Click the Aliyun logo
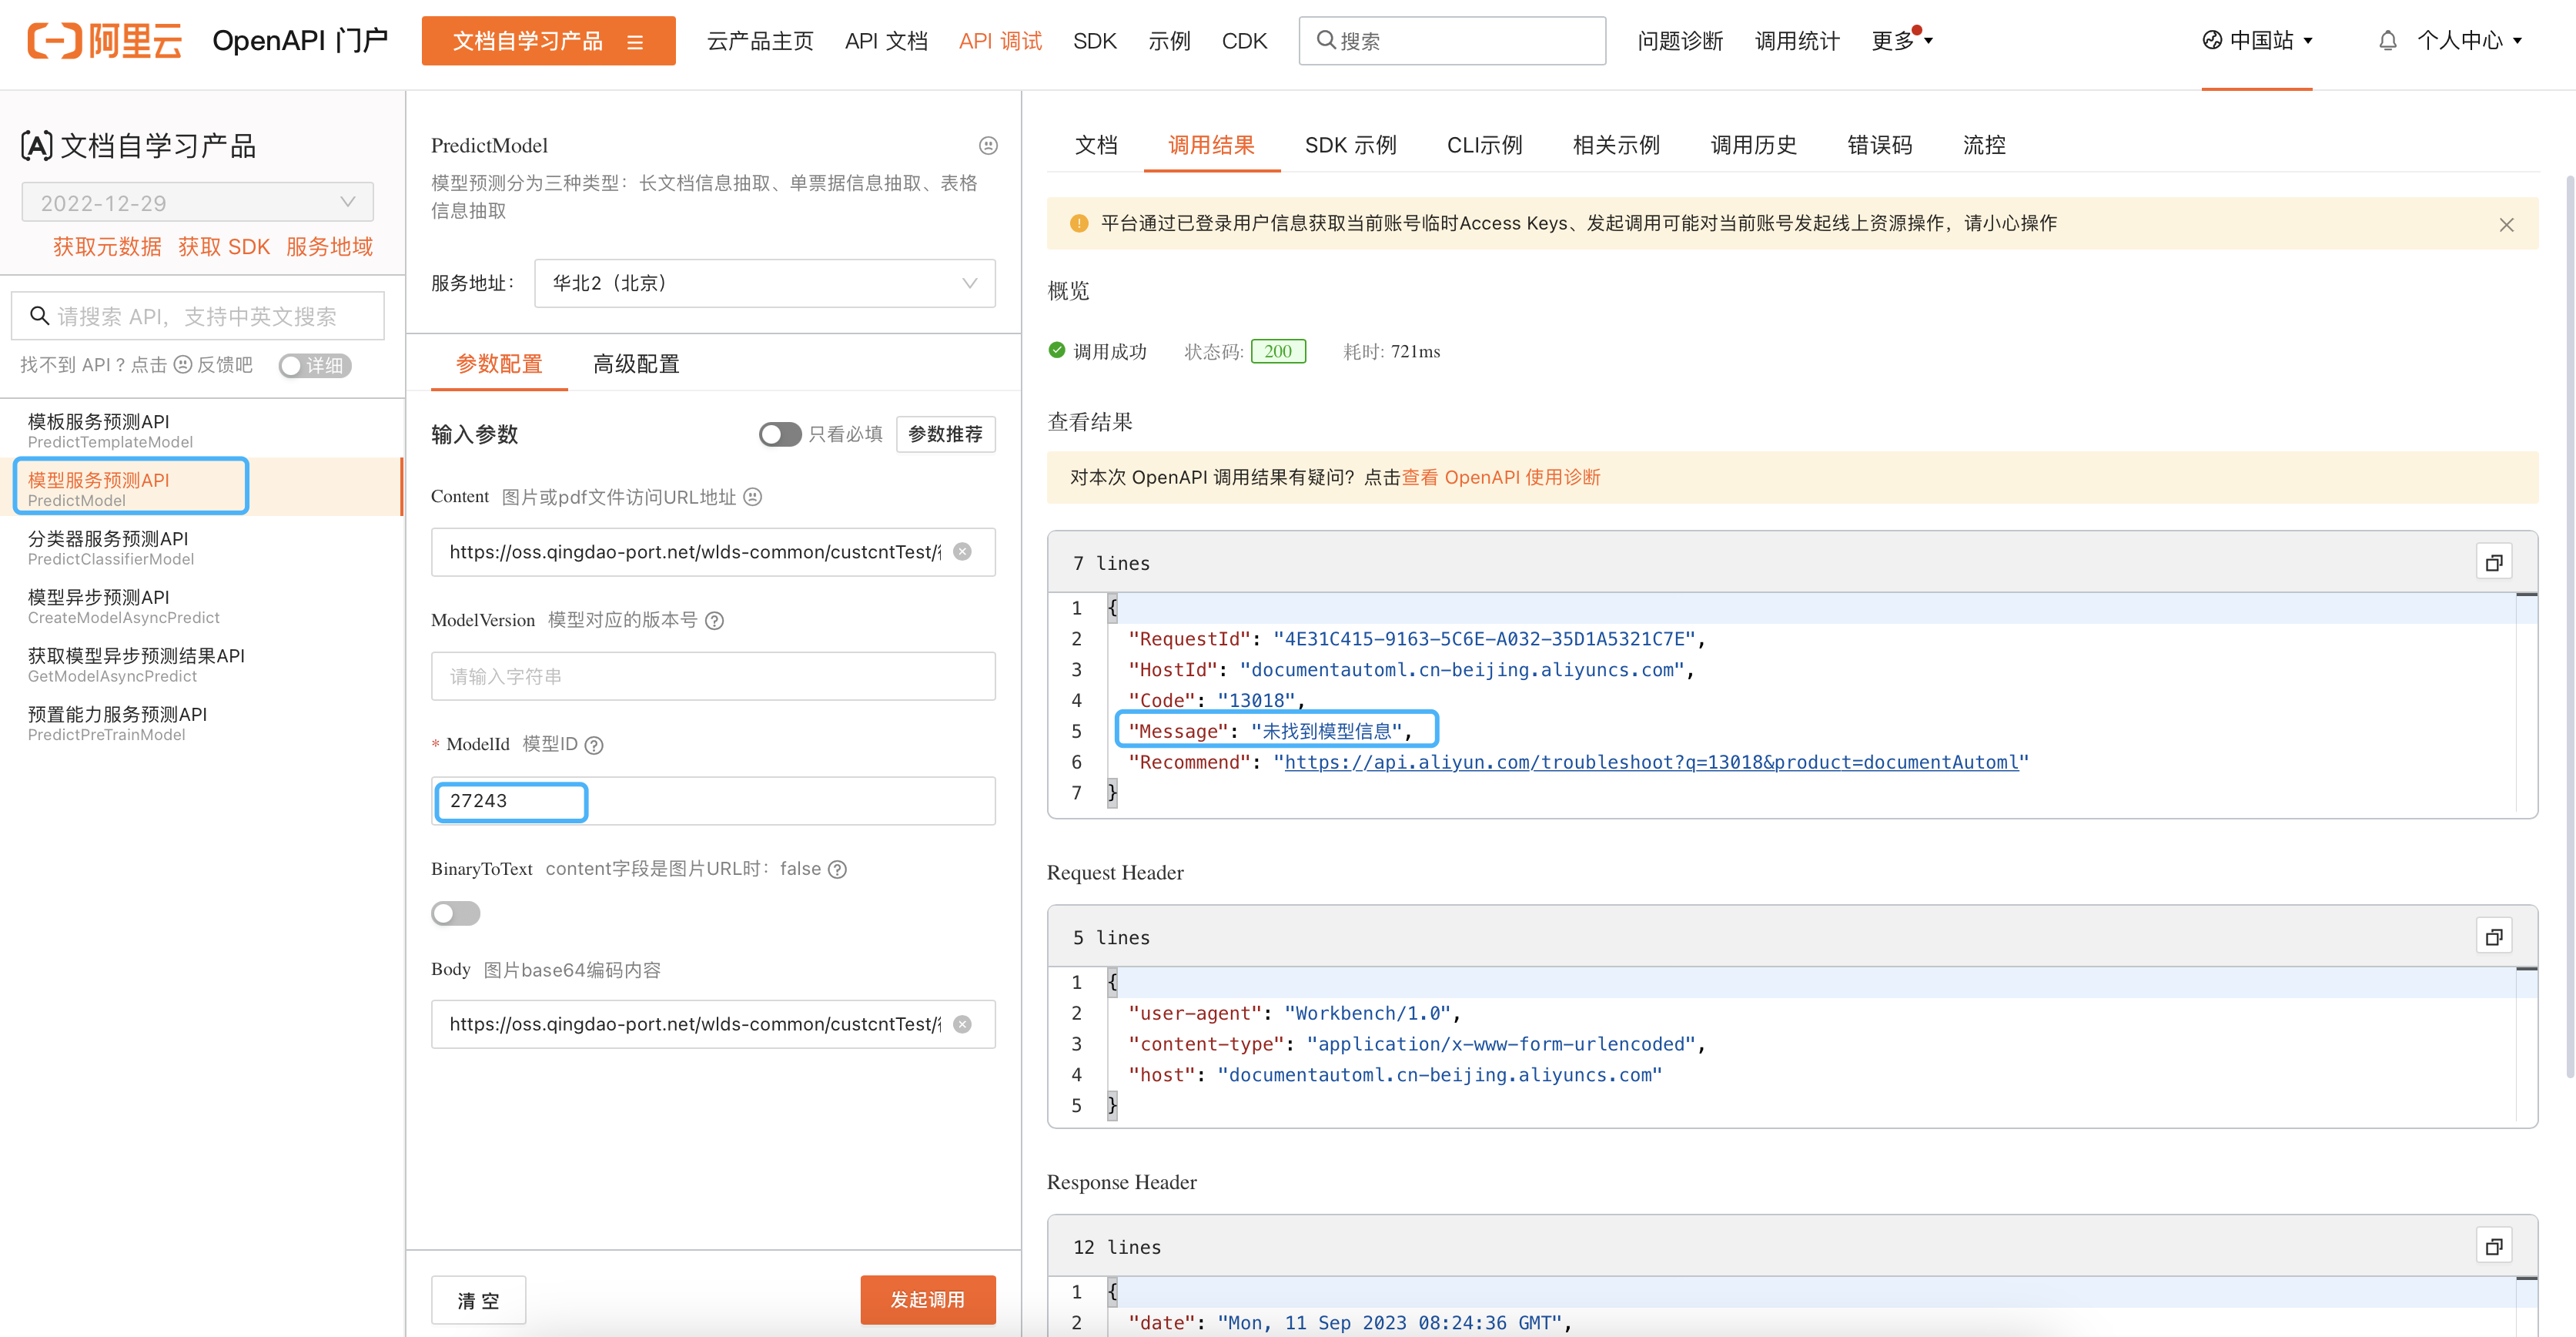 pos(104,41)
